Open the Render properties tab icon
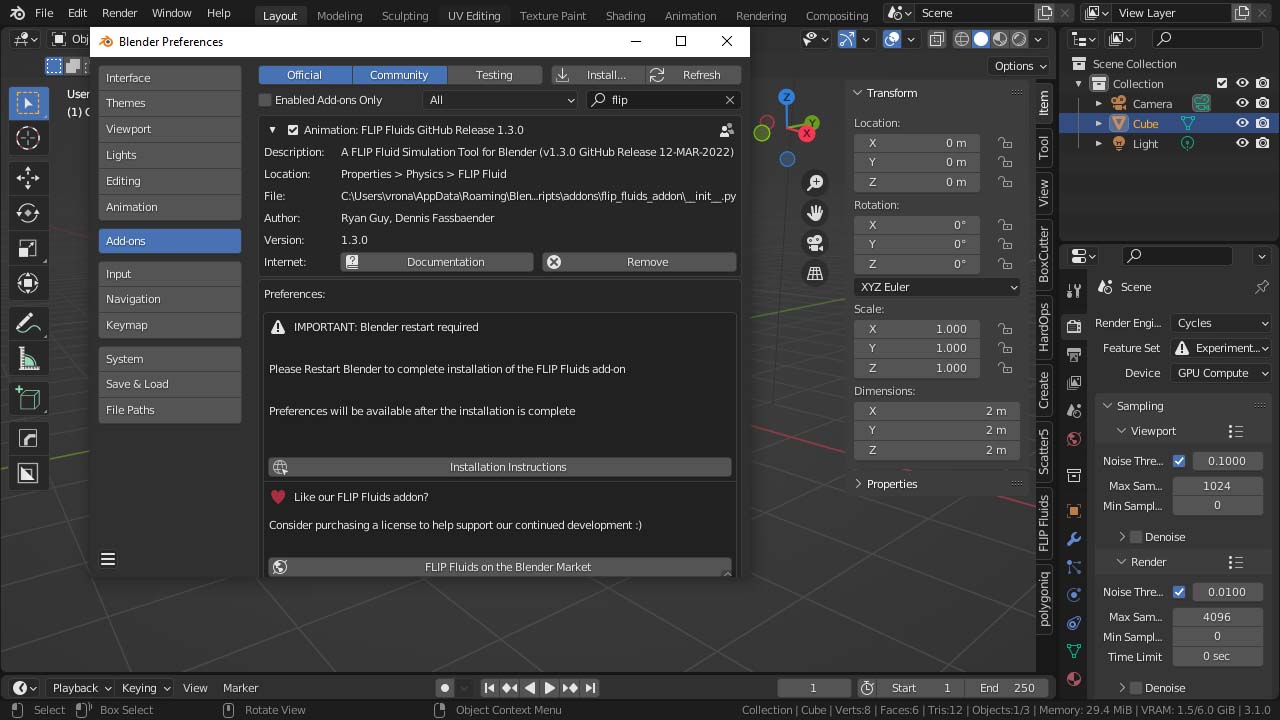The height and width of the screenshot is (720, 1280). (1074, 327)
